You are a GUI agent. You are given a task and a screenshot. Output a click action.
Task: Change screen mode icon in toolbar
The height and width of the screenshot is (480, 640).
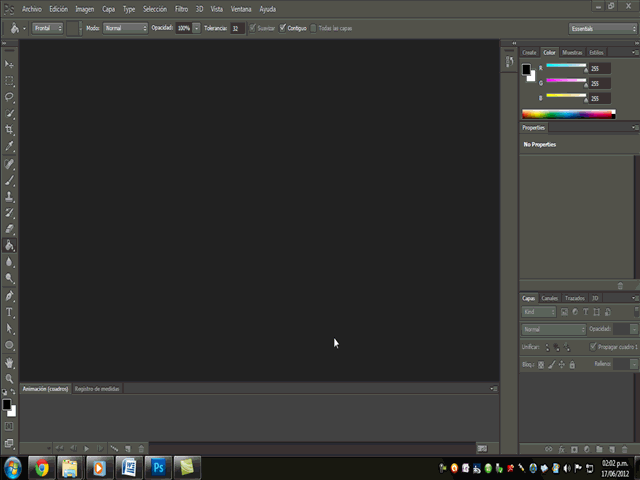9,443
